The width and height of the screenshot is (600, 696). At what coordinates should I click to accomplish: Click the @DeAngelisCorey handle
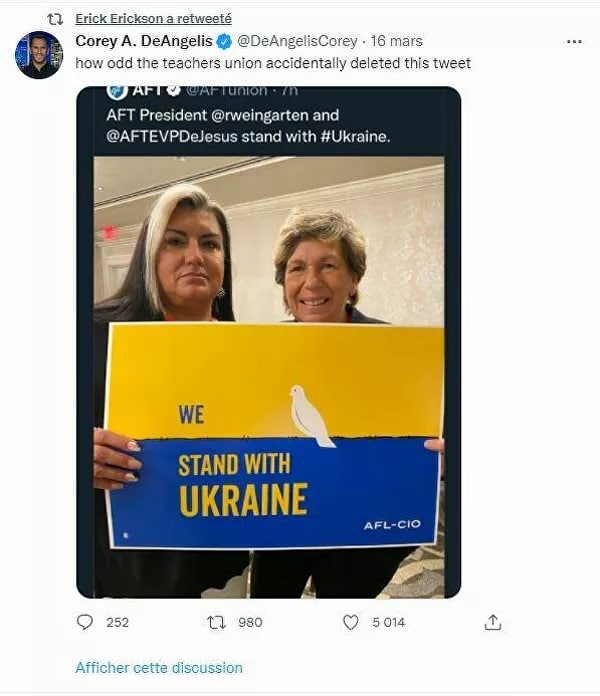[297, 41]
